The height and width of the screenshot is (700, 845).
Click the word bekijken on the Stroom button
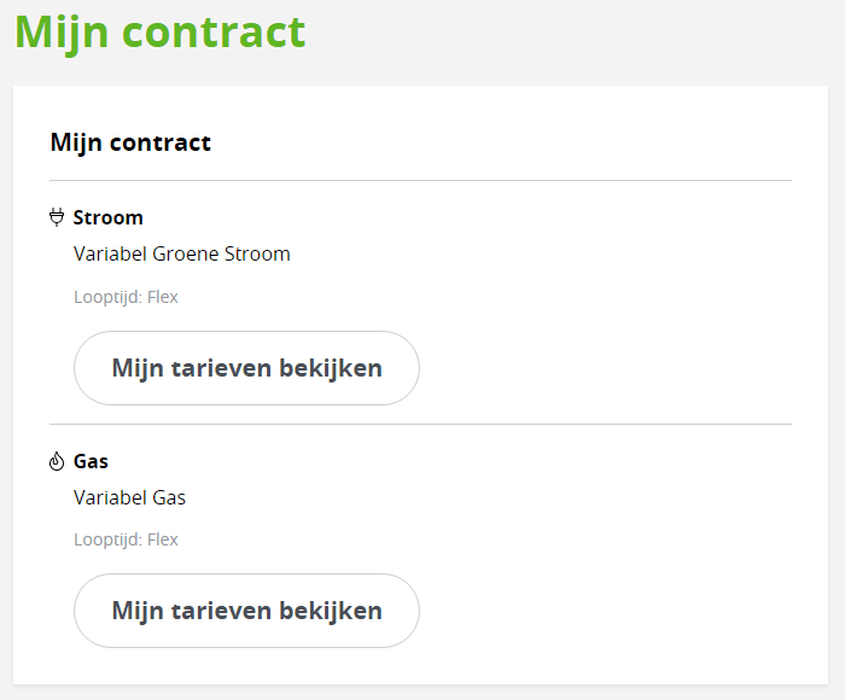pos(331,368)
